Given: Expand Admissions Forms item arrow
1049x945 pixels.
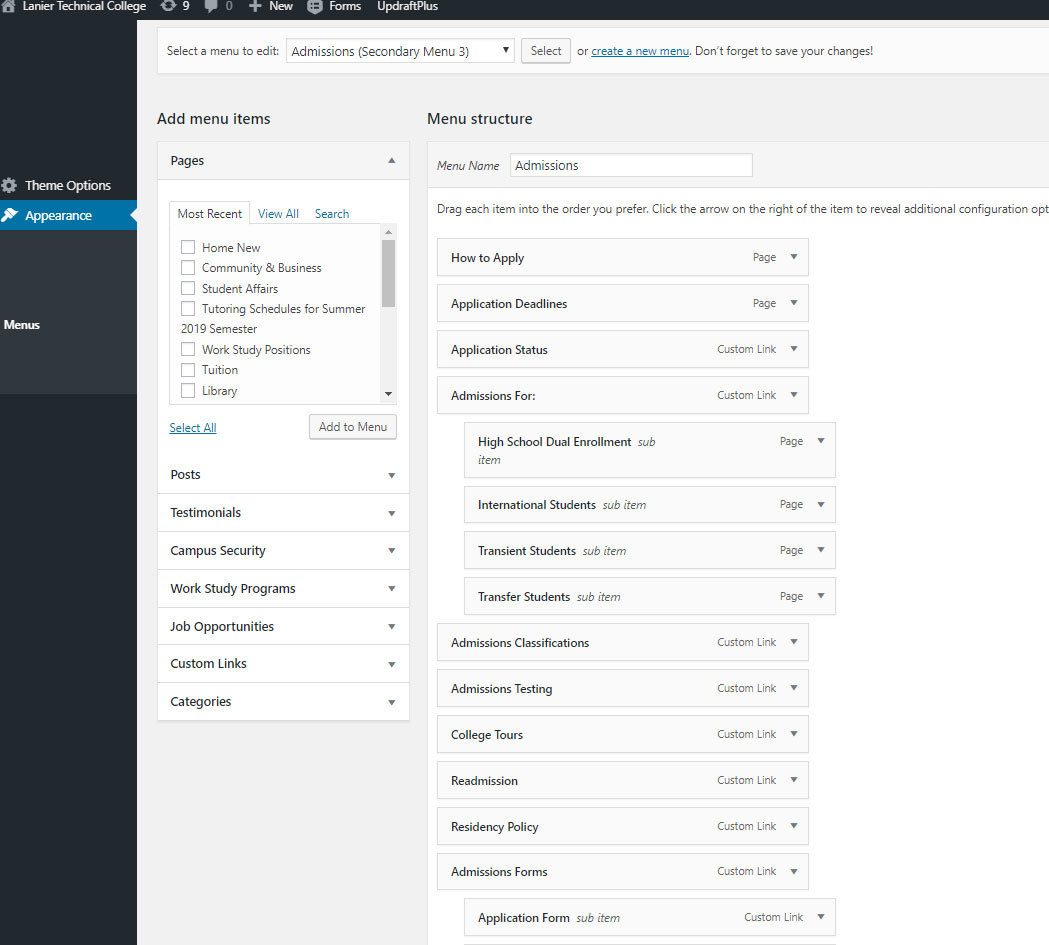Looking at the screenshot, I should click(x=793, y=871).
